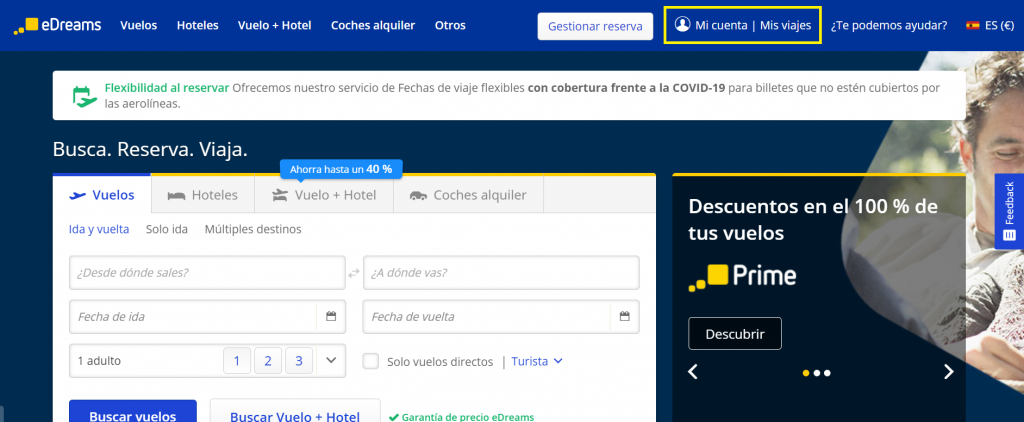Expand the passengers dropdown arrow
Viewport: 1024px width, 422px height.
(x=331, y=361)
